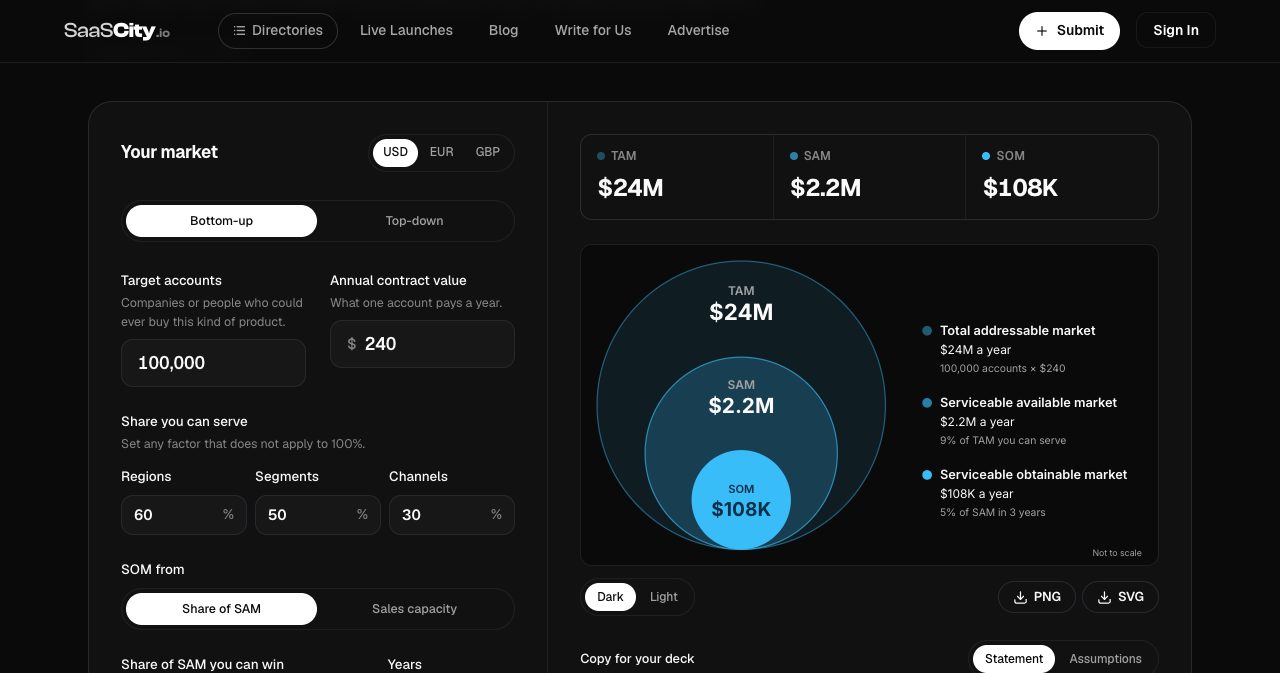Click the Annual contract value input
This screenshot has width=1280, height=673.
422,344
